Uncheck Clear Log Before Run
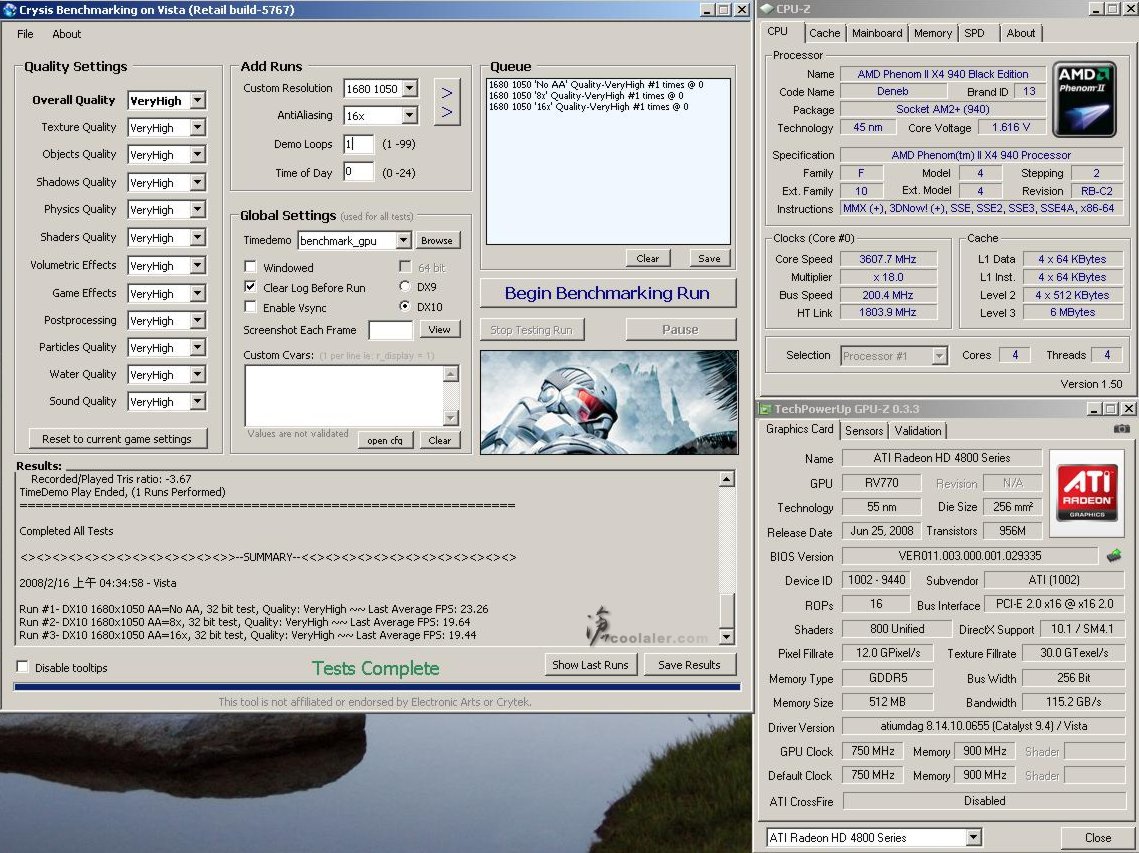The height and width of the screenshot is (853, 1139). pos(251,287)
